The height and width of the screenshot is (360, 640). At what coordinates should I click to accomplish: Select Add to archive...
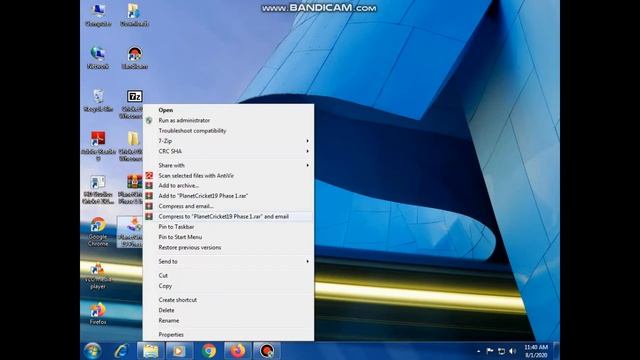click(228, 185)
